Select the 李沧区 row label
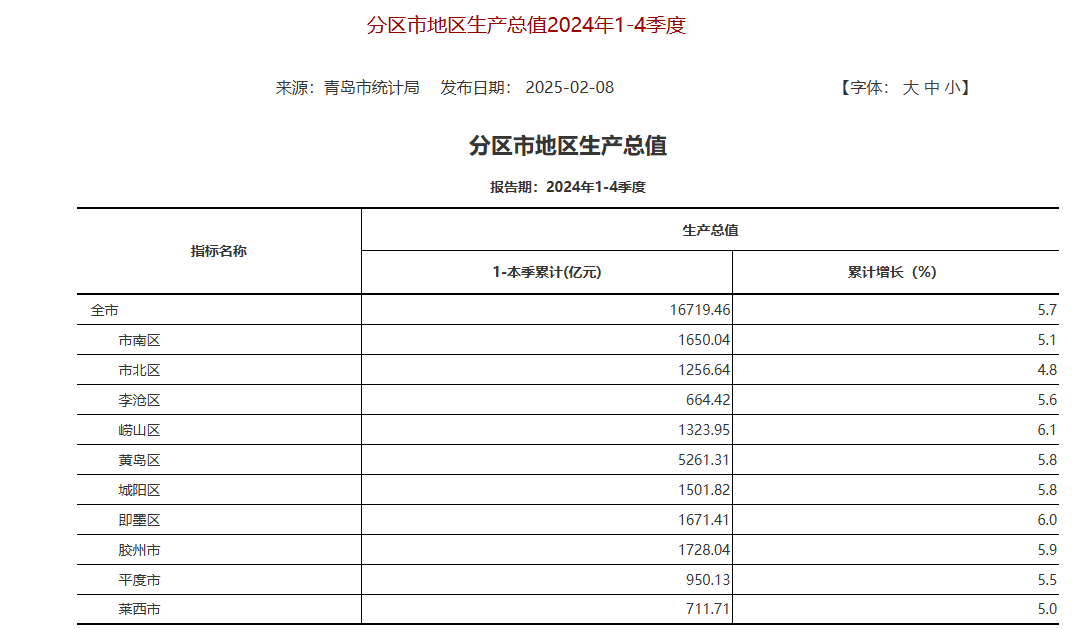 pyautogui.click(x=139, y=400)
